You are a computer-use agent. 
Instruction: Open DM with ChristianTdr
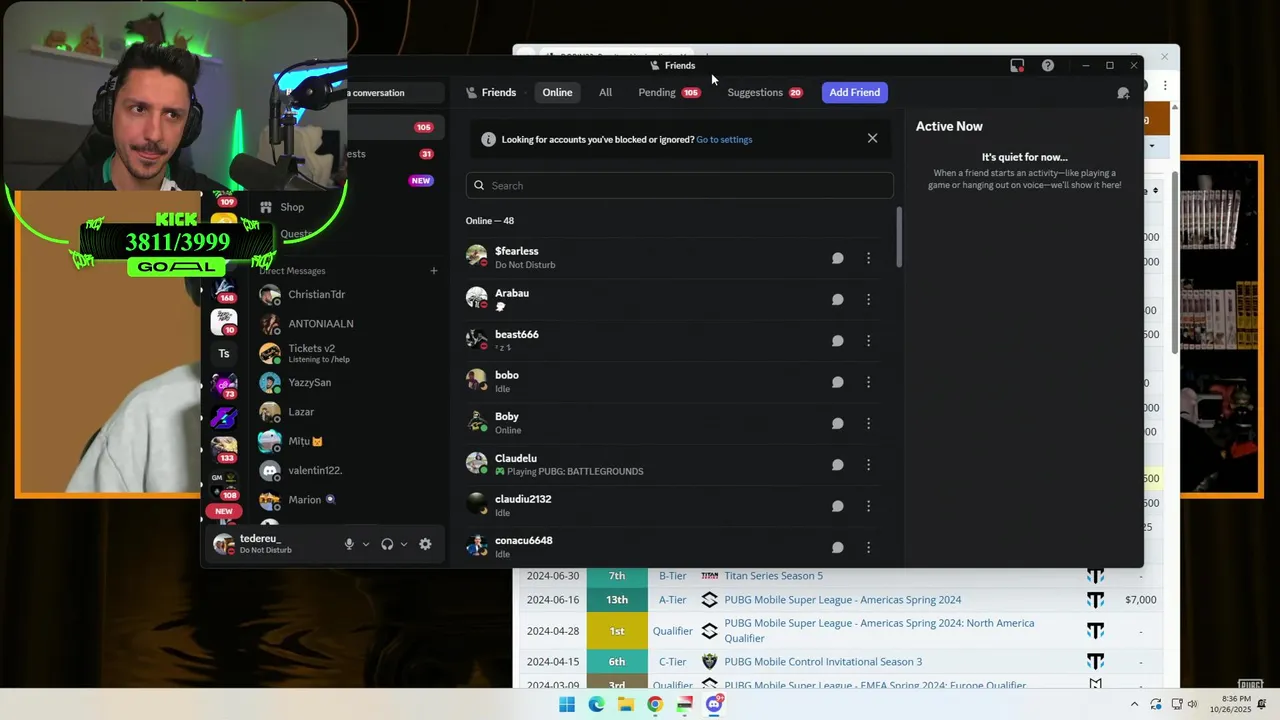pyautogui.click(x=349, y=295)
